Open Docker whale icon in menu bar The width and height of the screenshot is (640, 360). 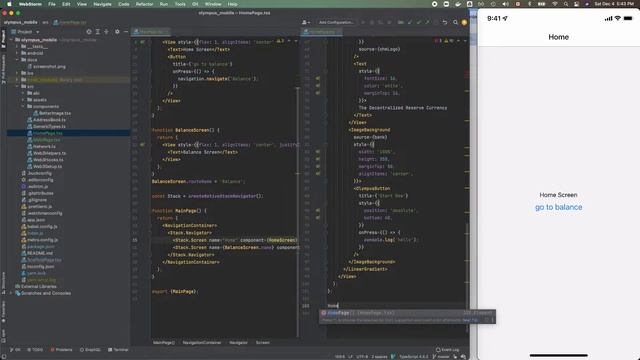coord(458,4)
